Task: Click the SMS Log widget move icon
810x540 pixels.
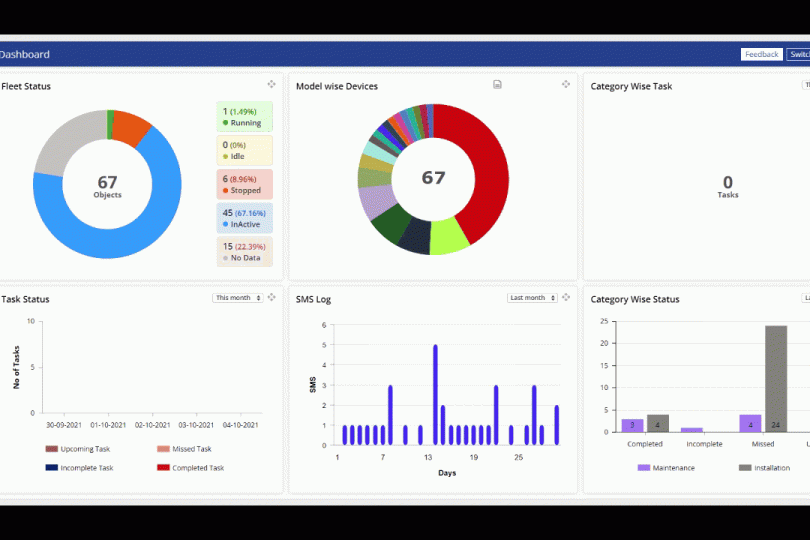Action: pyautogui.click(x=566, y=298)
